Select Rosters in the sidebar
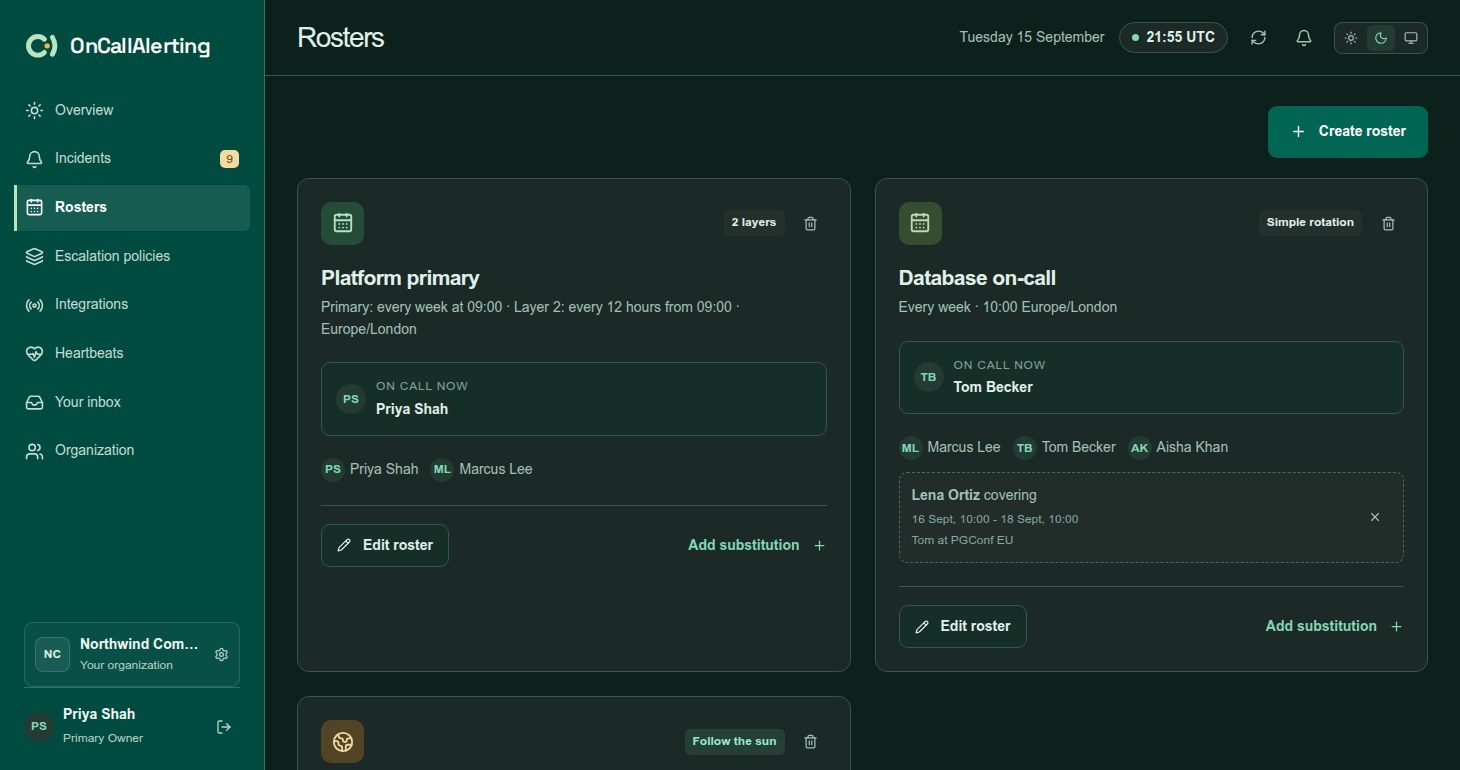This screenshot has height=770, width=1460. pos(132,207)
